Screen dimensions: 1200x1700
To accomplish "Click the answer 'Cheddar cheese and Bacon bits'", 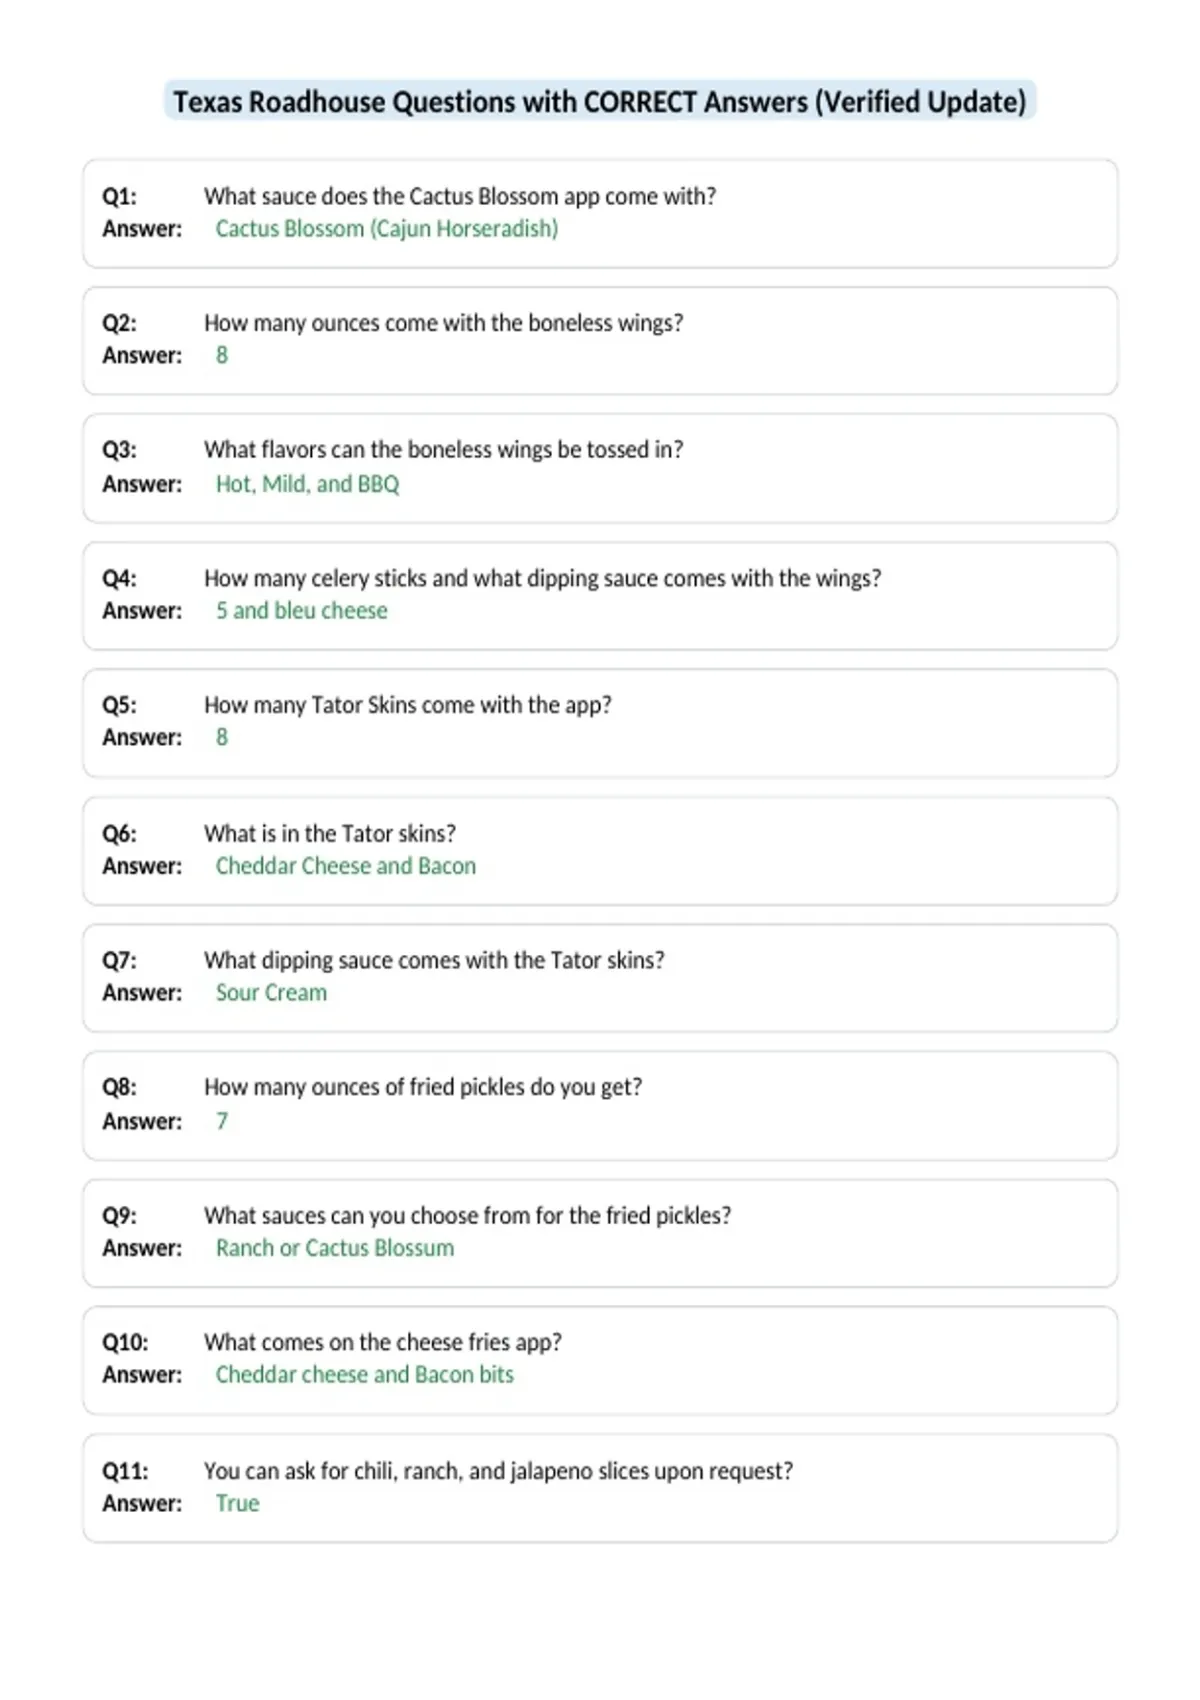I will [x=365, y=1375].
